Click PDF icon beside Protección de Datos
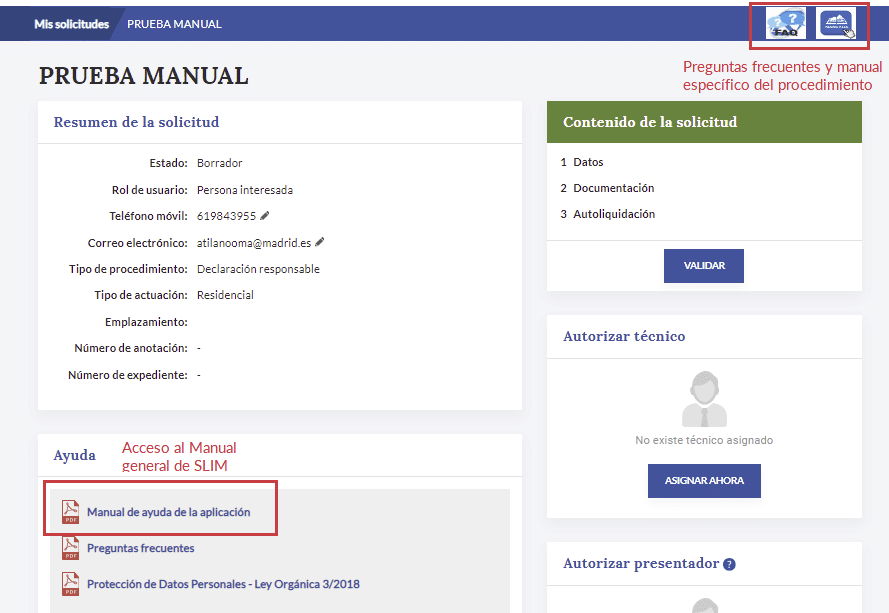The height and width of the screenshot is (613, 889). coord(70,584)
